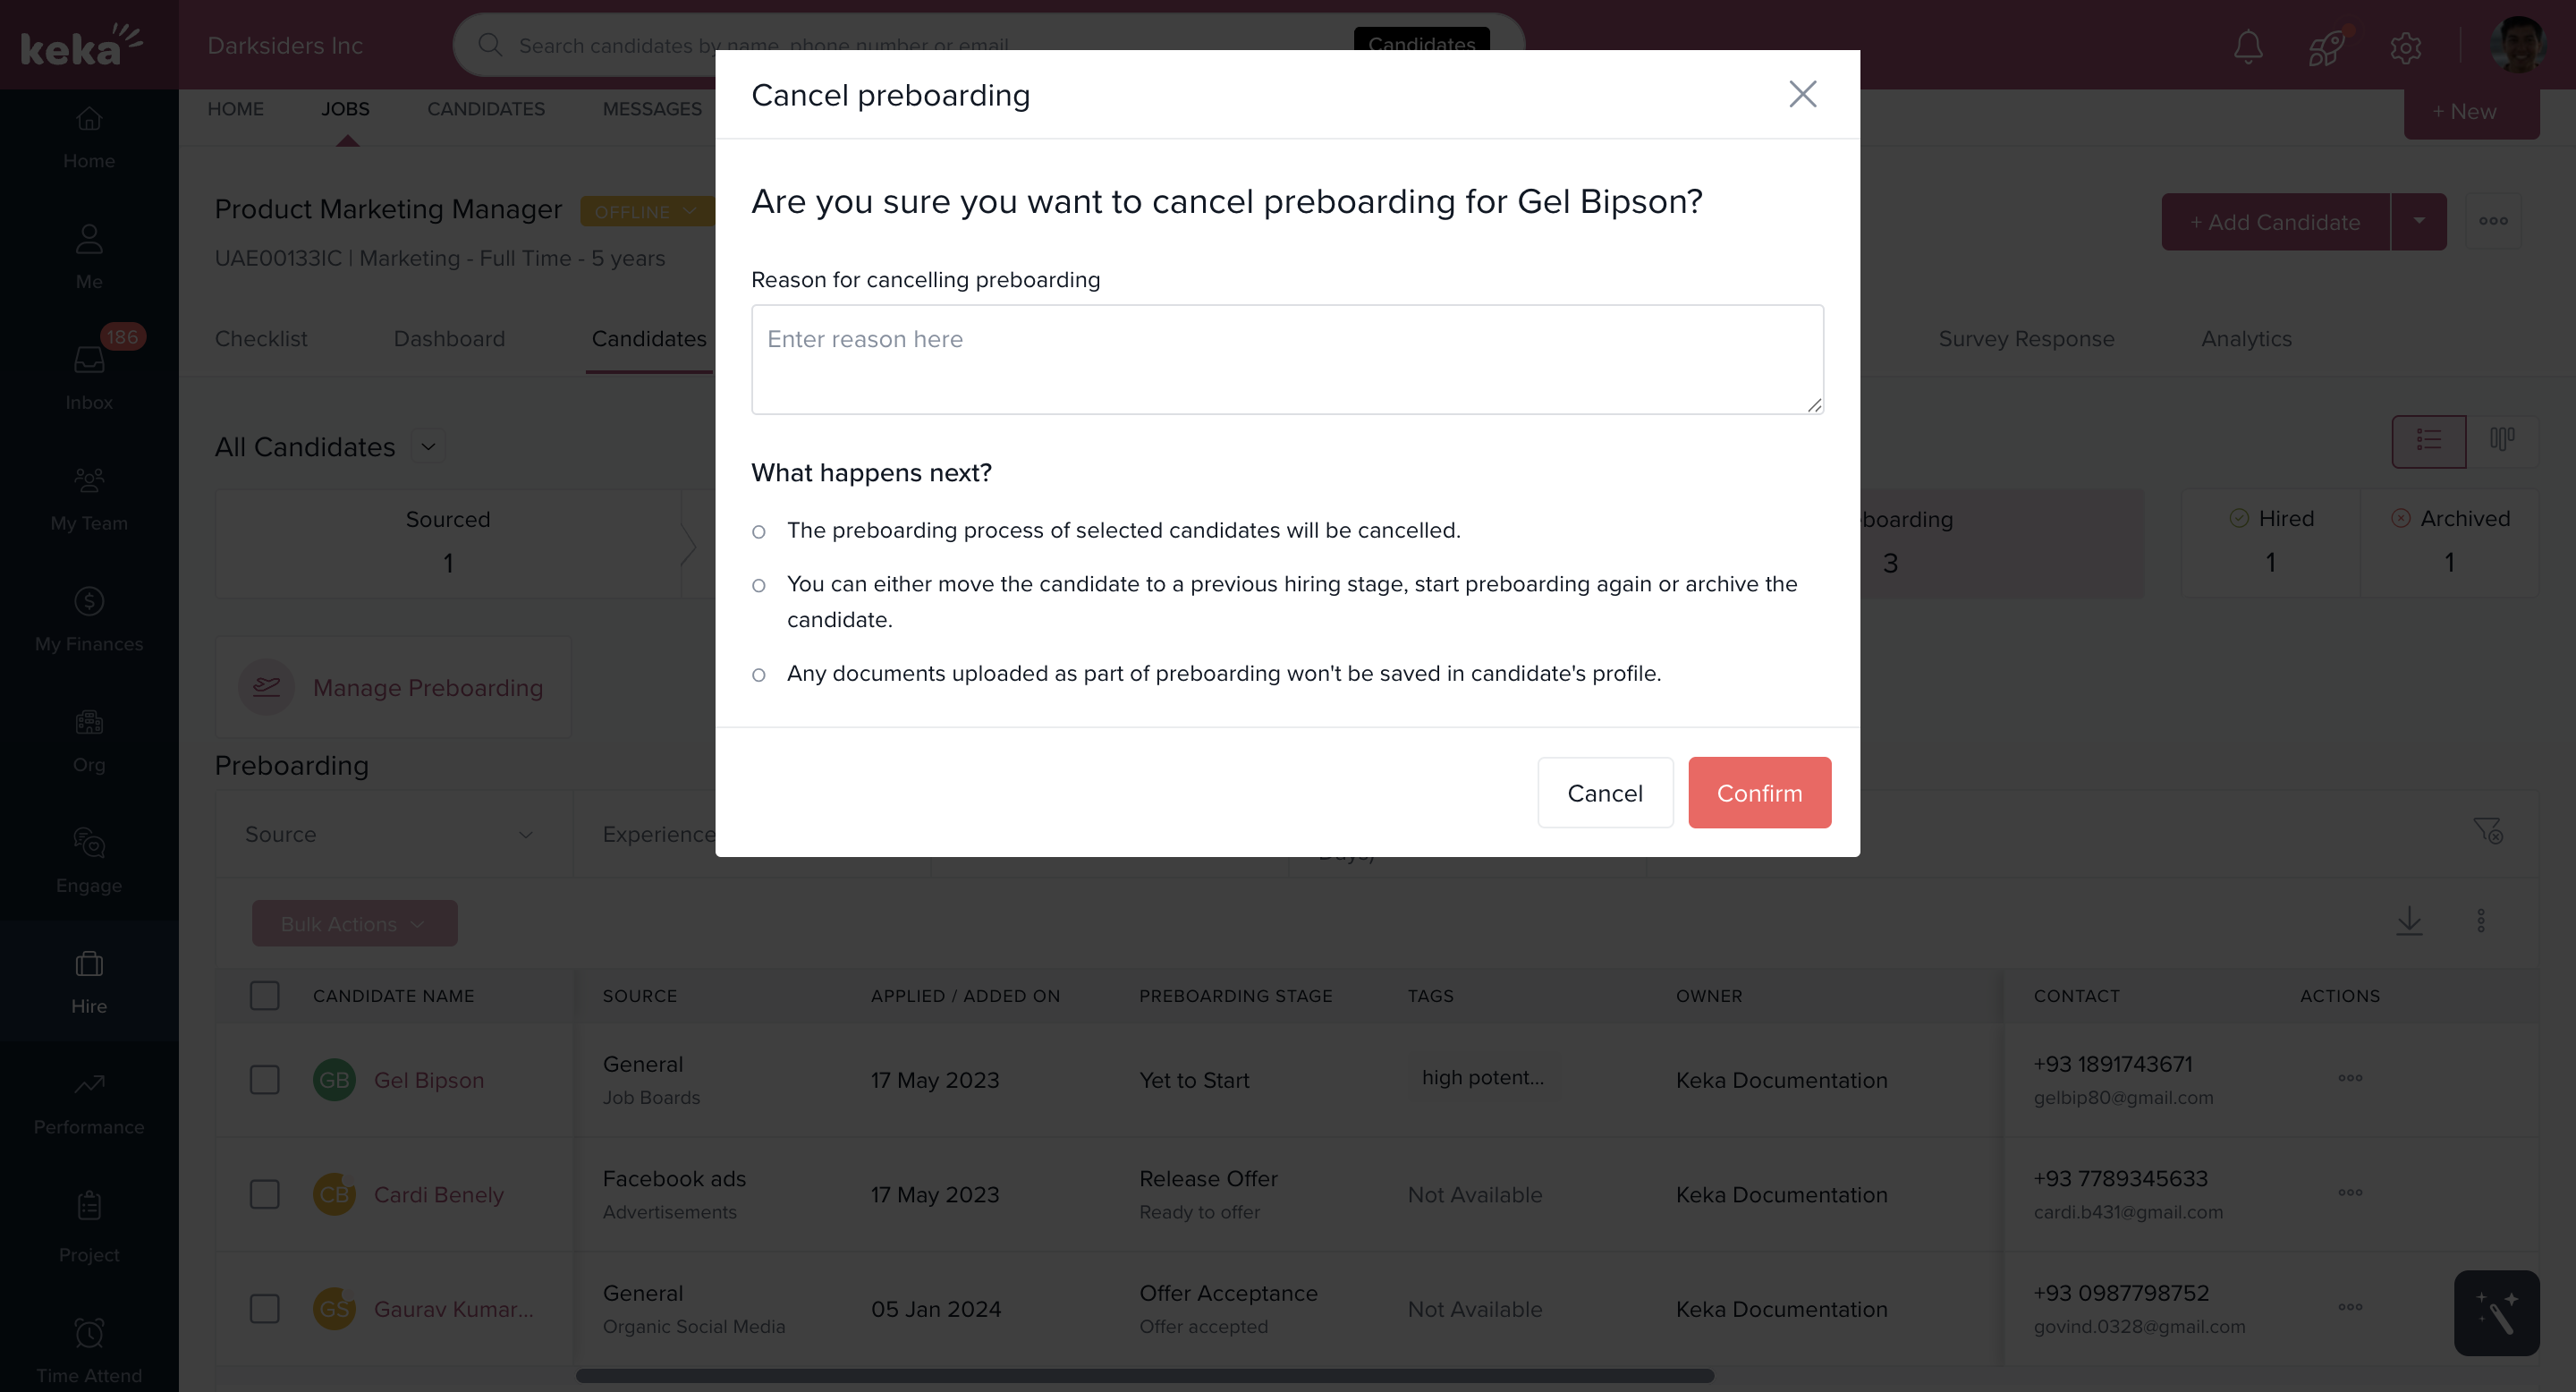Clear filters using the filter icon
Image resolution: width=2576 pixels, height=1392 pixels.
pos(2487,831)
